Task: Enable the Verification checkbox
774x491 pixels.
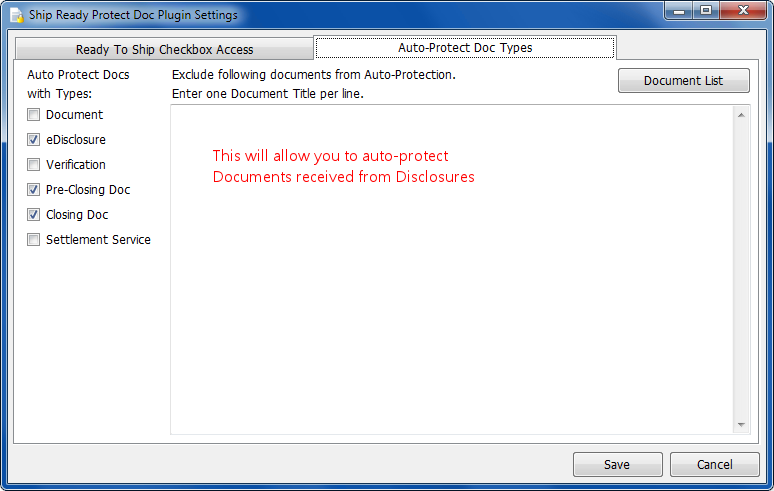Action: click(33, 164)
